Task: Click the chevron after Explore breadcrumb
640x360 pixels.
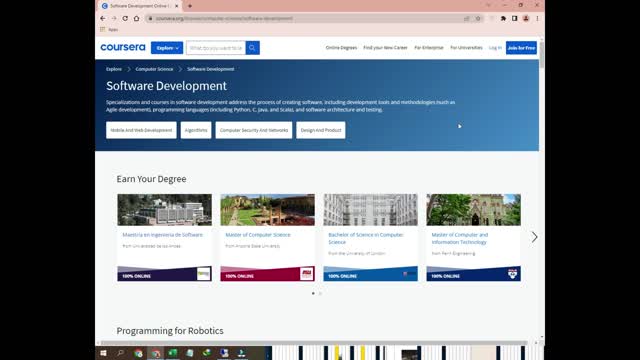Action: (x=129, y=69)
